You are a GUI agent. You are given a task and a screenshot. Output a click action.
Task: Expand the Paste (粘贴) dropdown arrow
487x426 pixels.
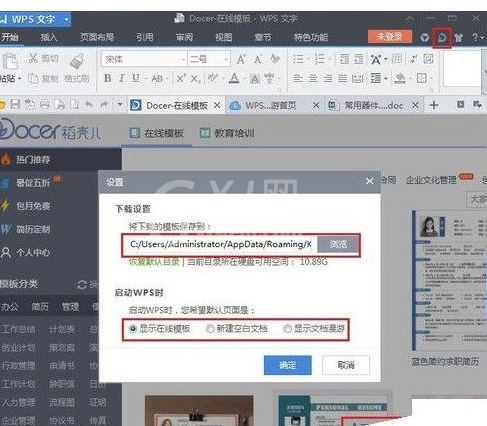pyautogui.click(x=19, y=79)
